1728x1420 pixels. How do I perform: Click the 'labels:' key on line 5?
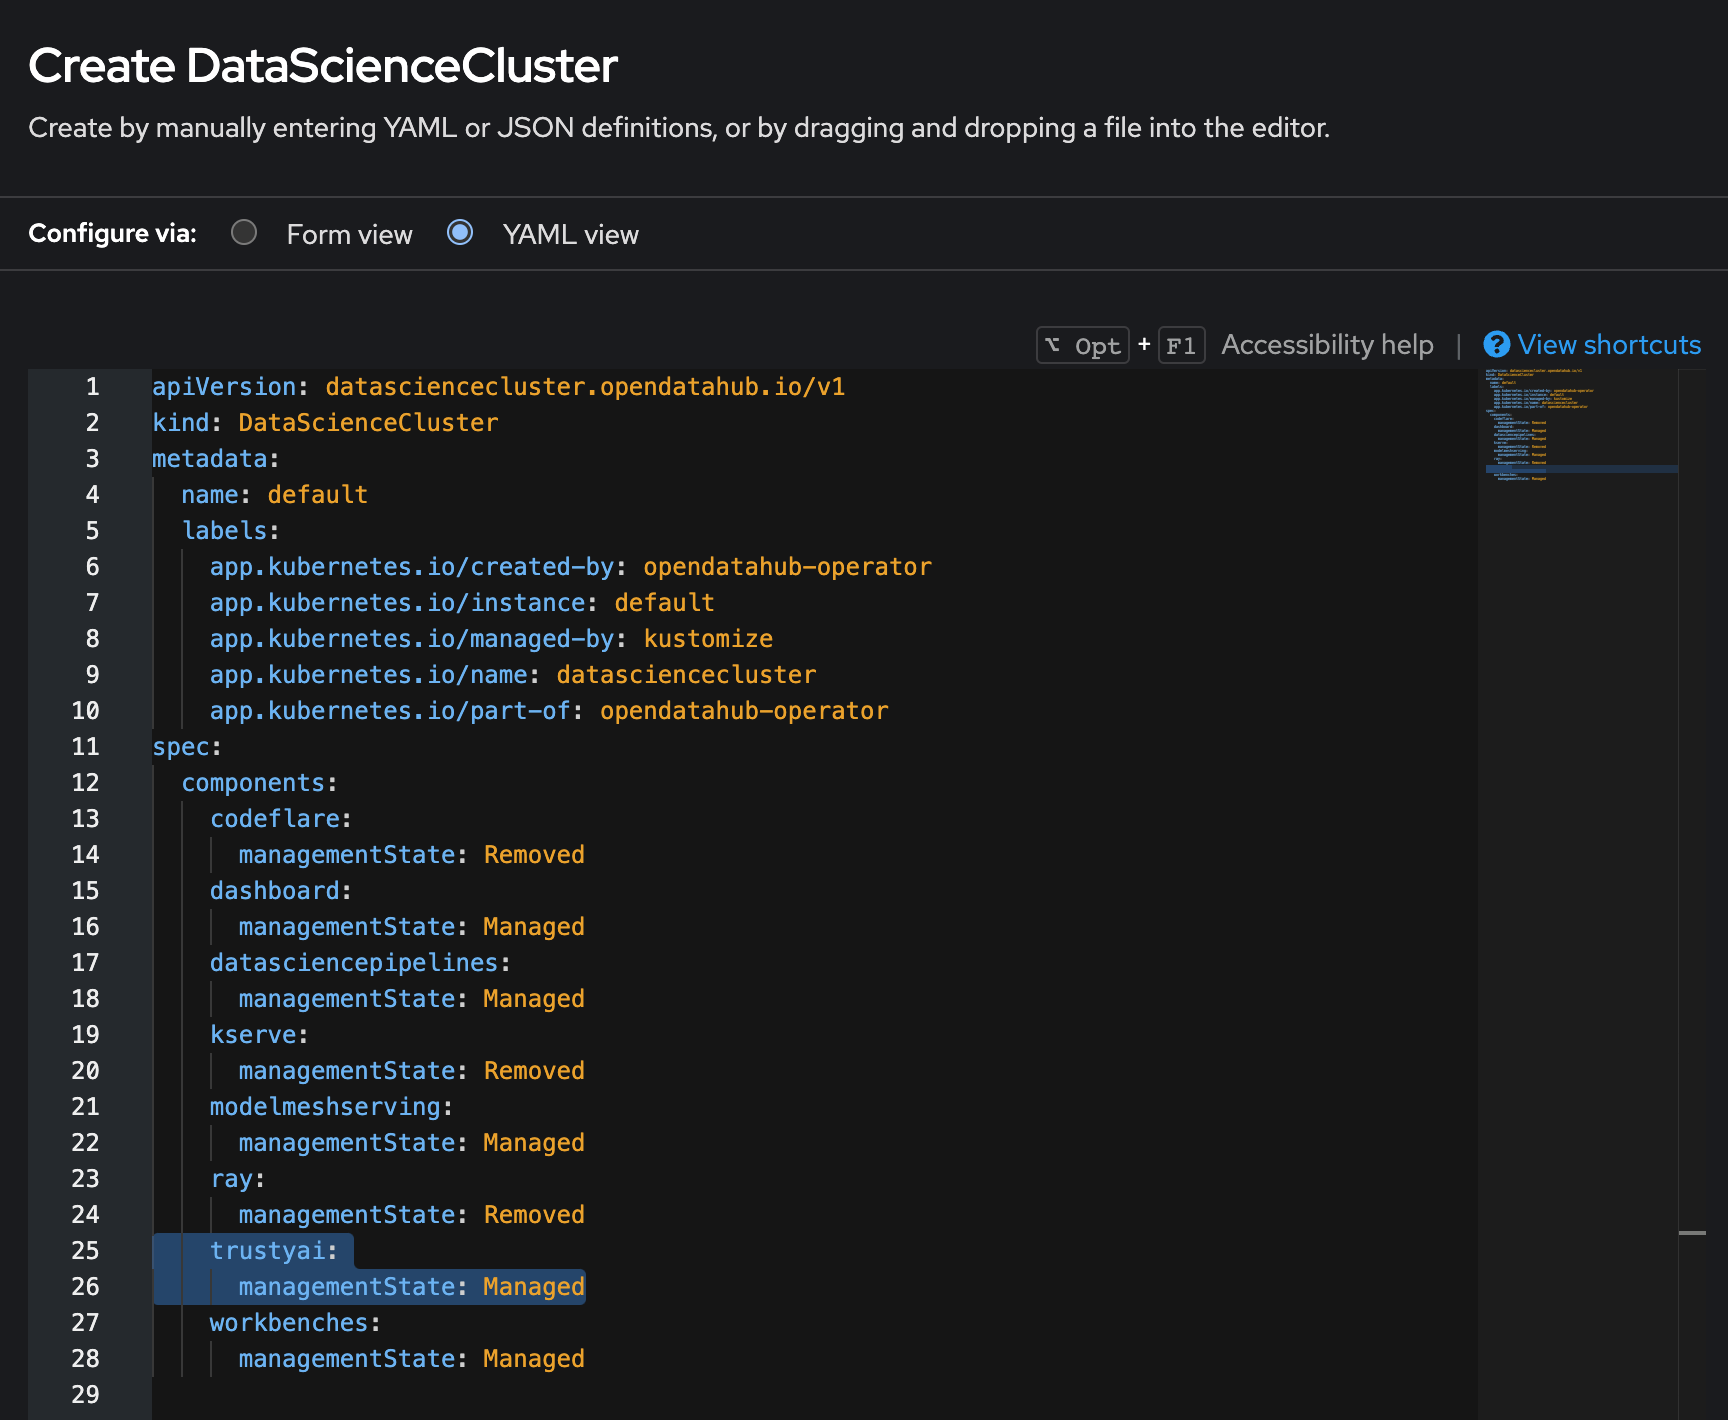click(230, 531)
